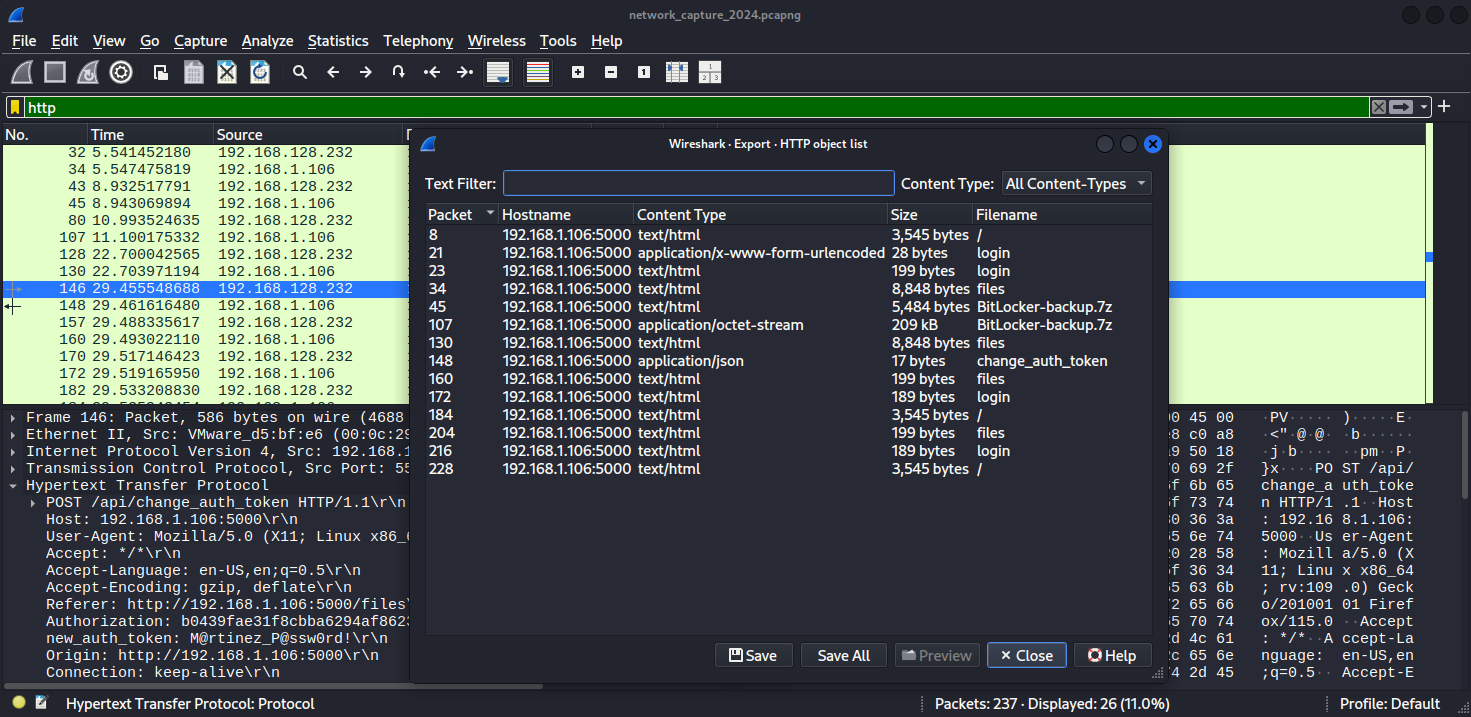1471x717 pixels.
Task: Close this capture file icon
Action: click(227, 72)
